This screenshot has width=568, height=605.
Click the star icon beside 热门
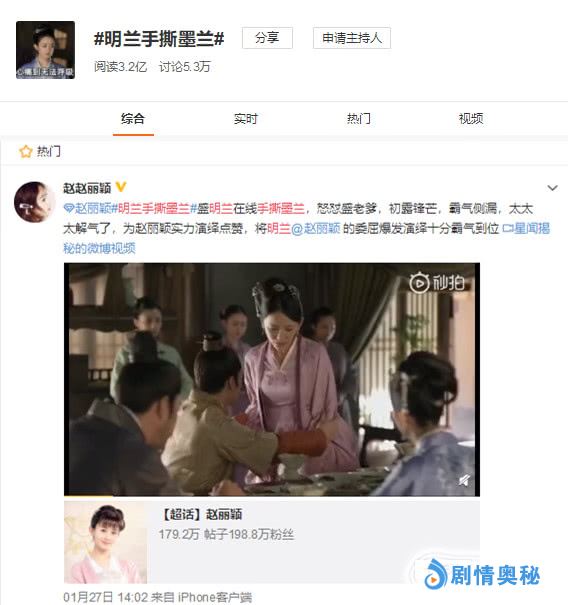click(x=26, y=152)
